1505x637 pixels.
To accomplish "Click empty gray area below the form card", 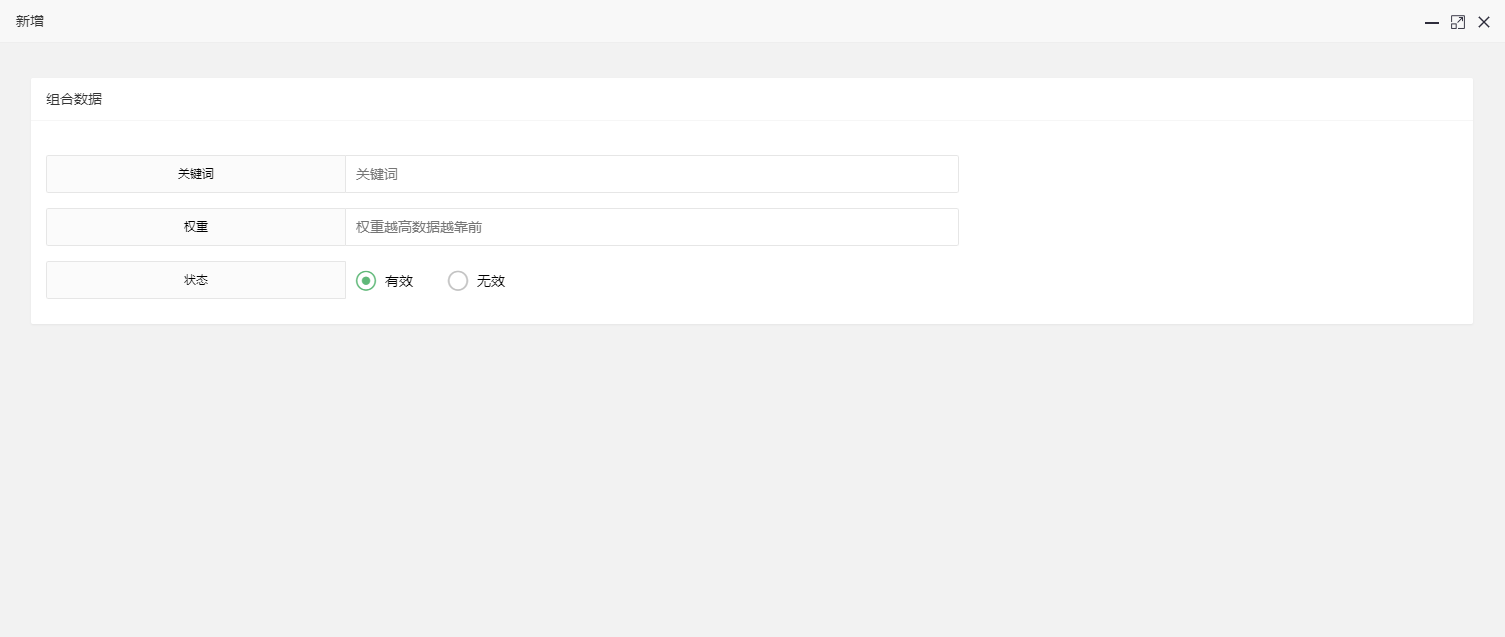I will [750, 480].
